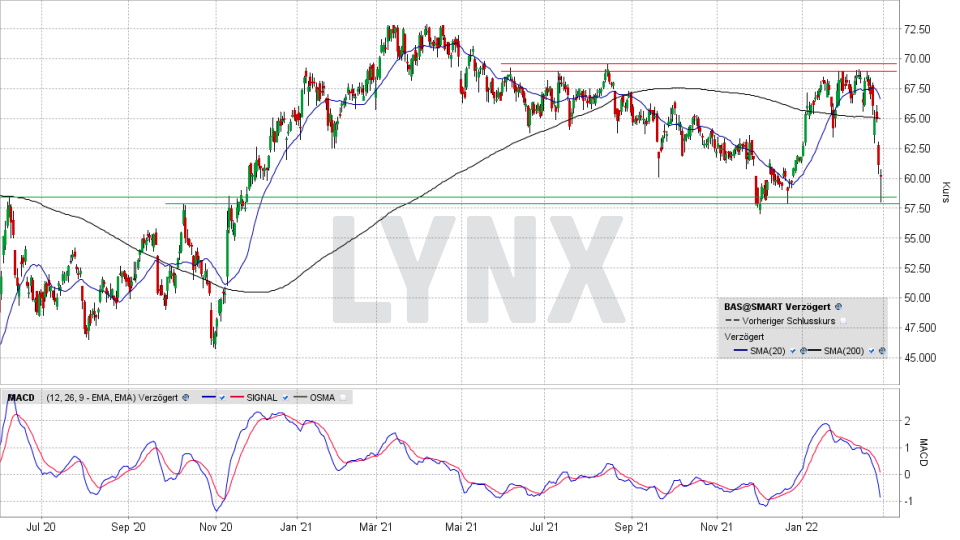The image size is (960, 540).
Task: Click the Nov '21 date axis label
Action: [716, 527]
